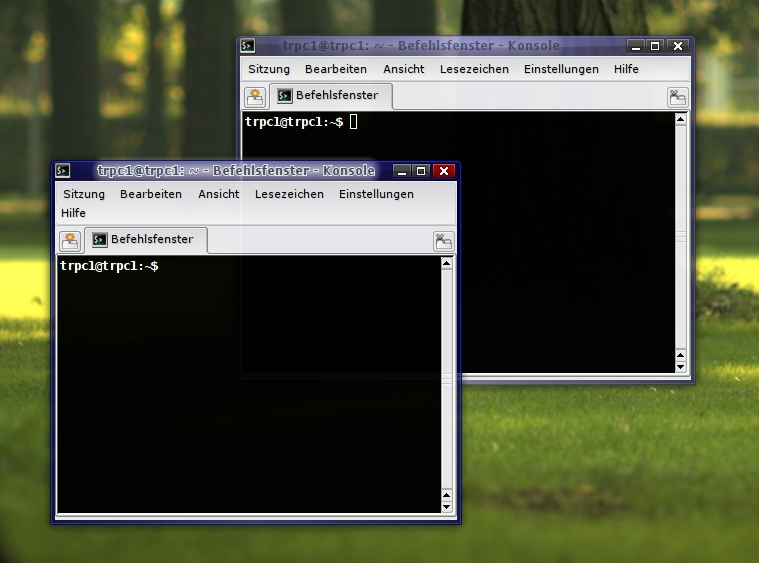The width and height of the screenshot is (759, 563).
Task: Click title text of back Konsole window
Action: coord(421,46)
